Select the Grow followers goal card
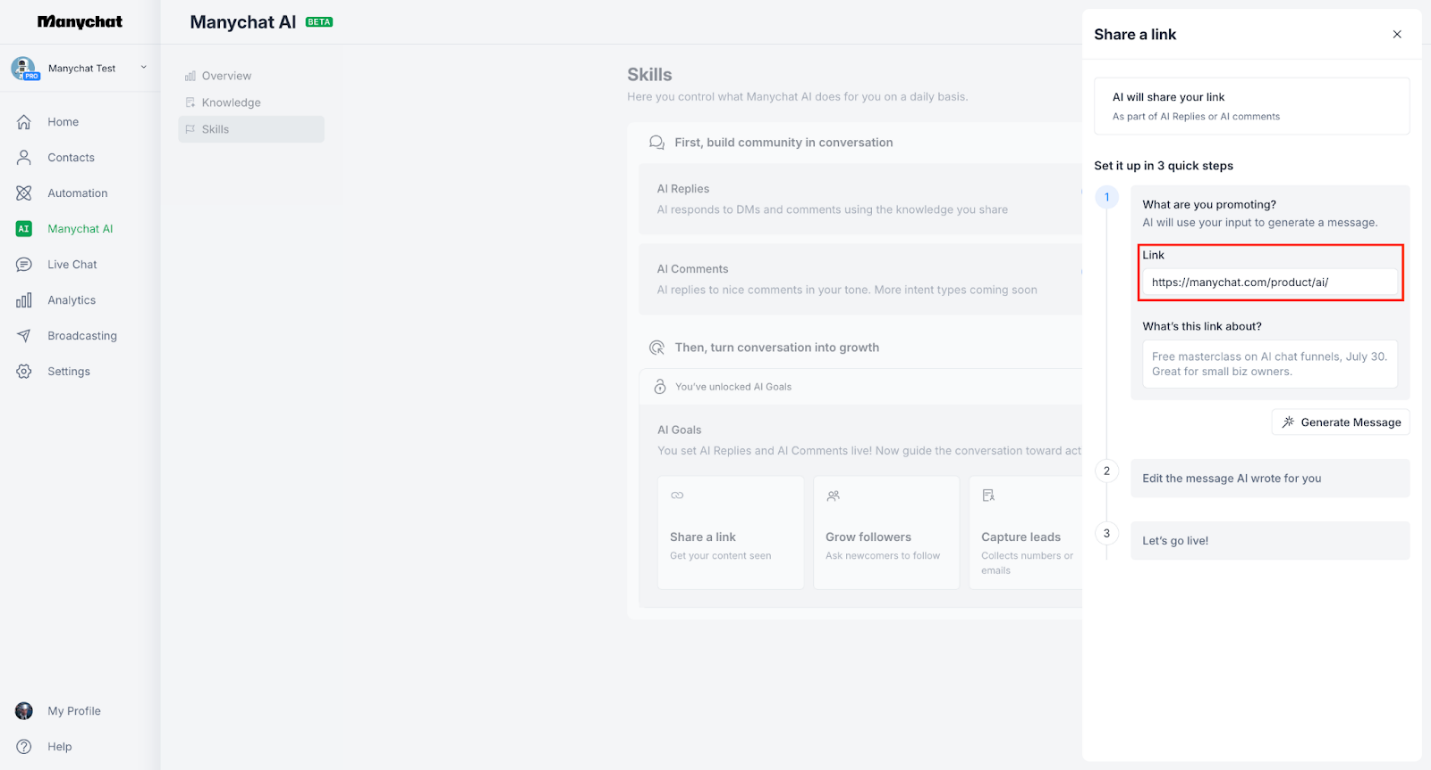 [x=886, y=532]
